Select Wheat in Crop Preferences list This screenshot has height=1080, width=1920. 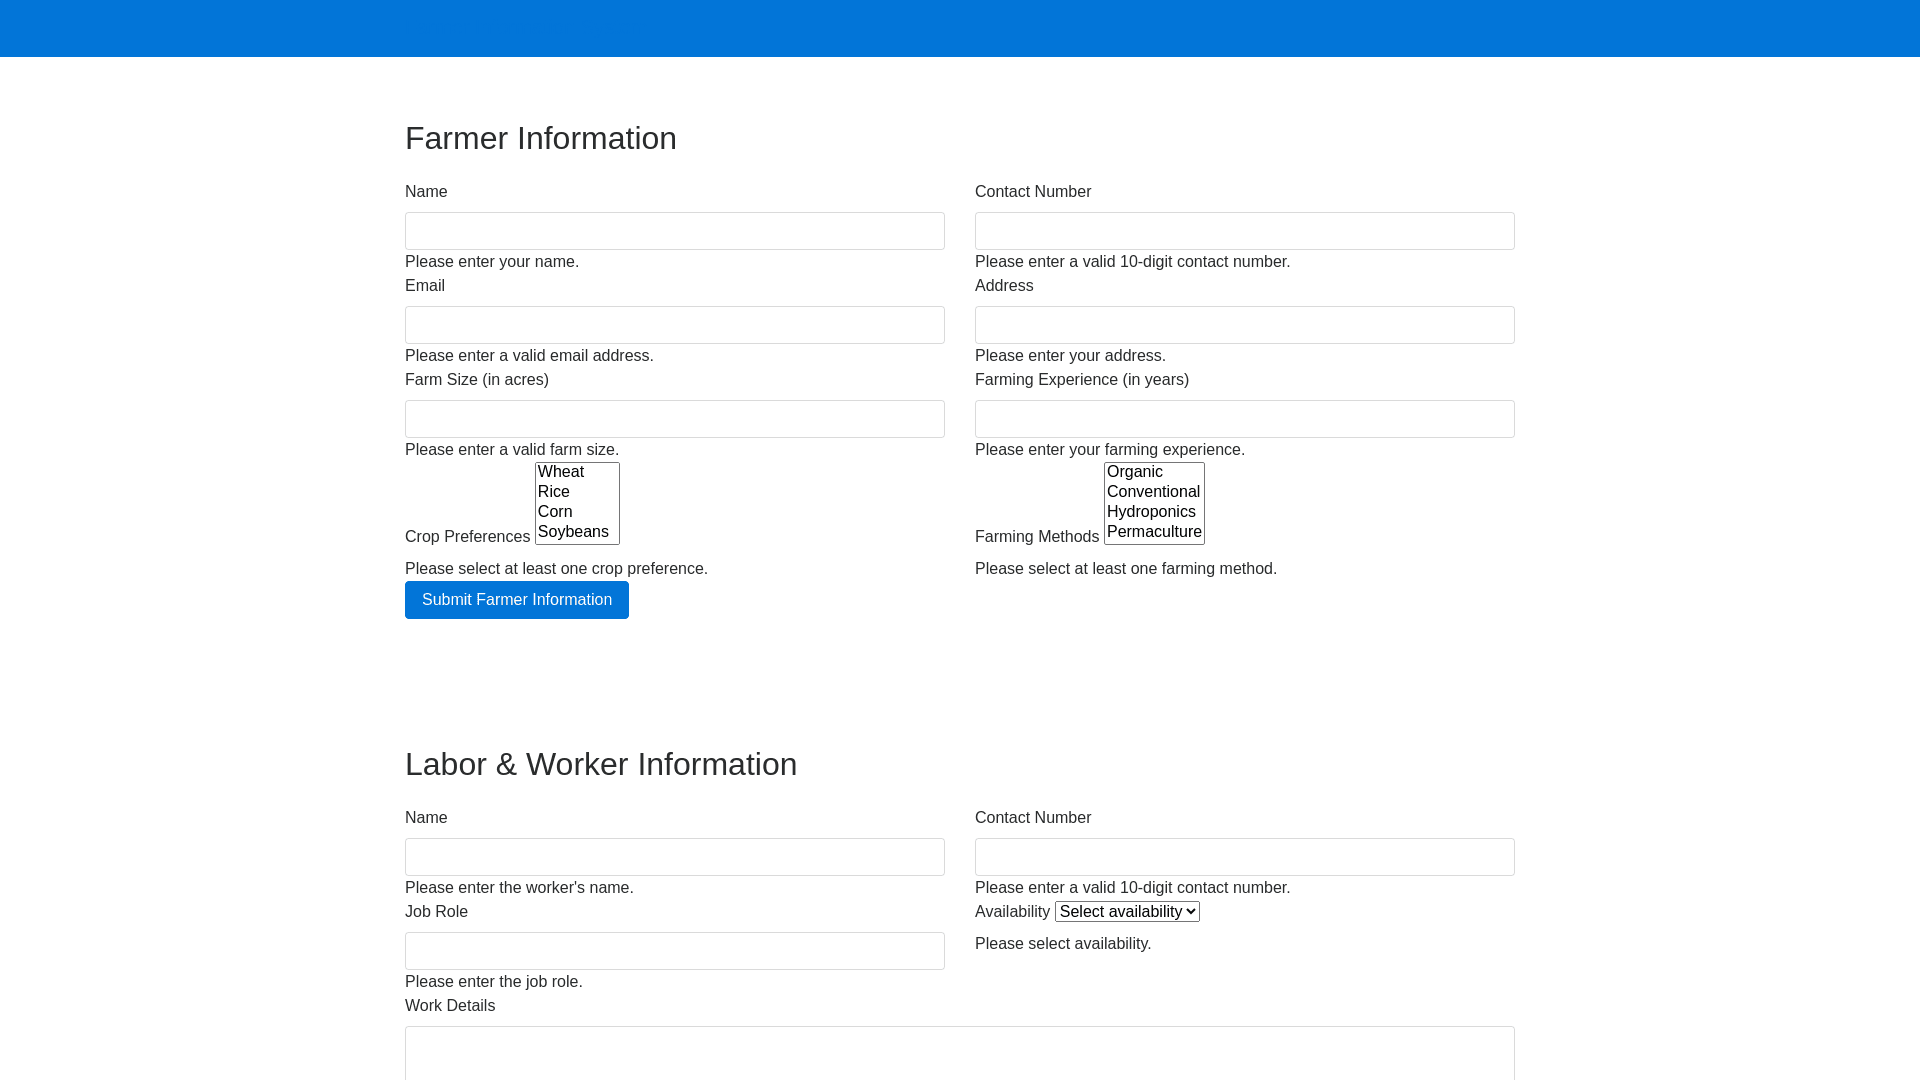(576, 472)
